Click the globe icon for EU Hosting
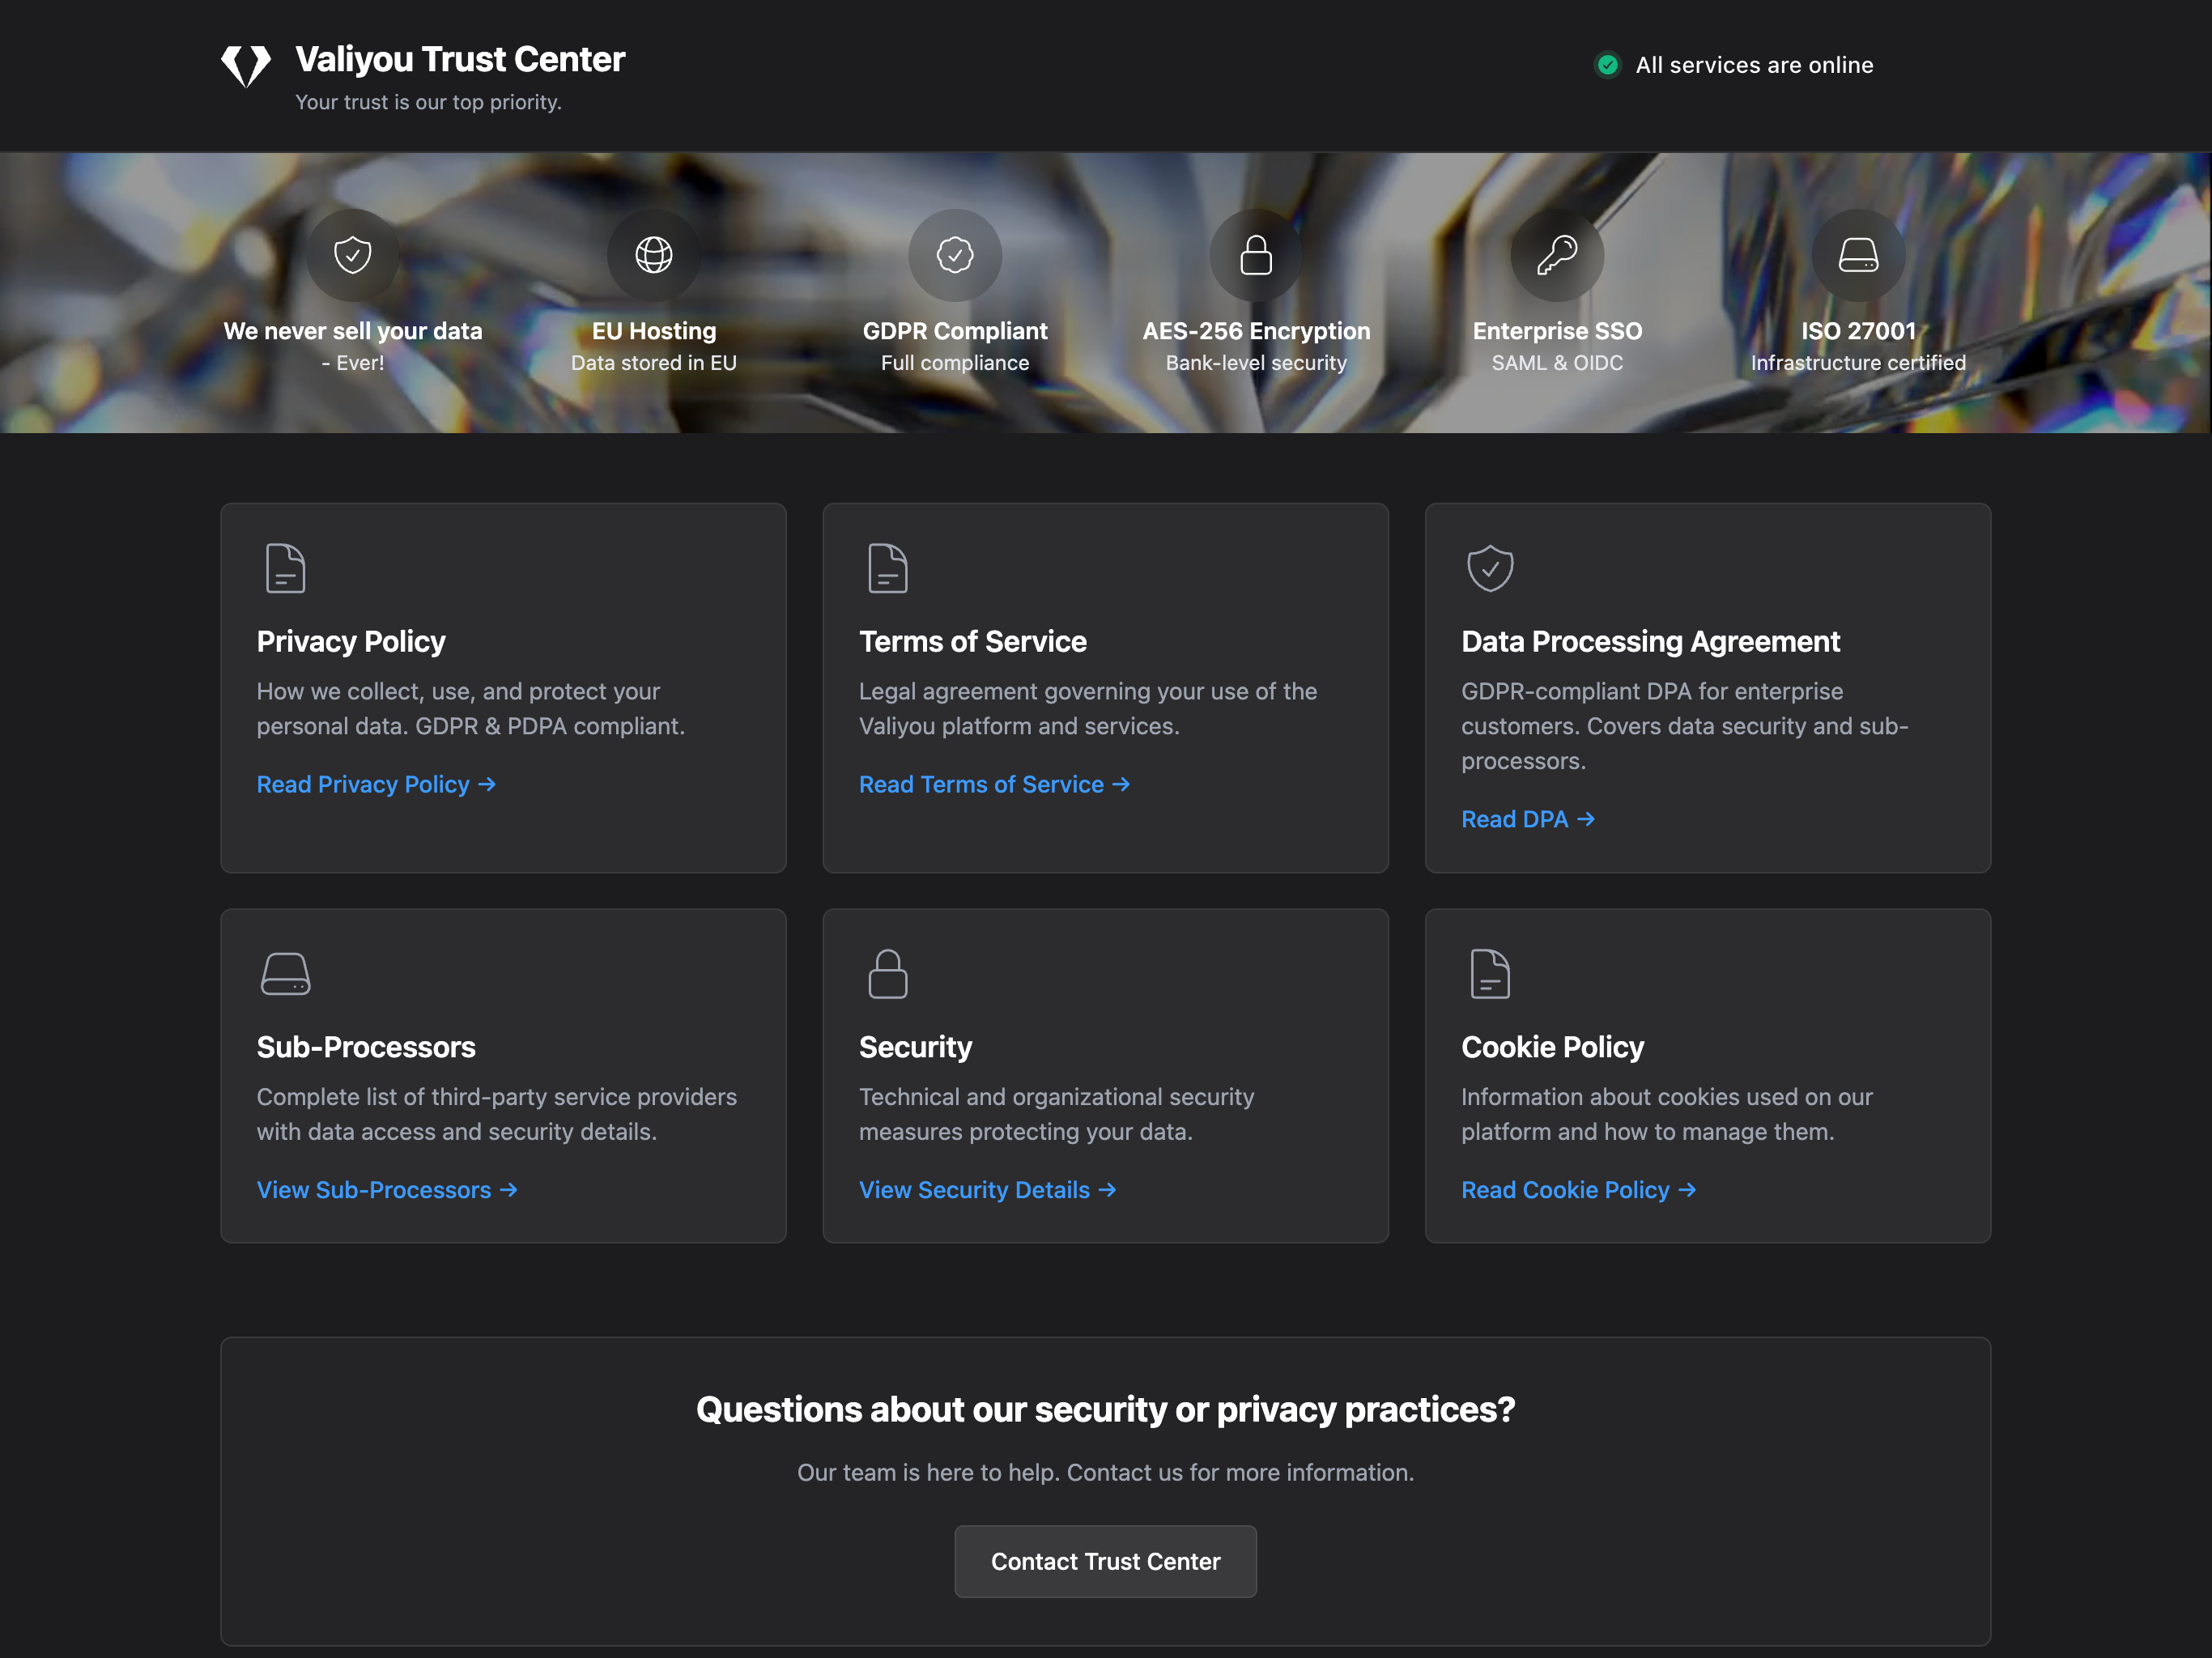Screen dimensions: 2212x1658 click(653, 255)
